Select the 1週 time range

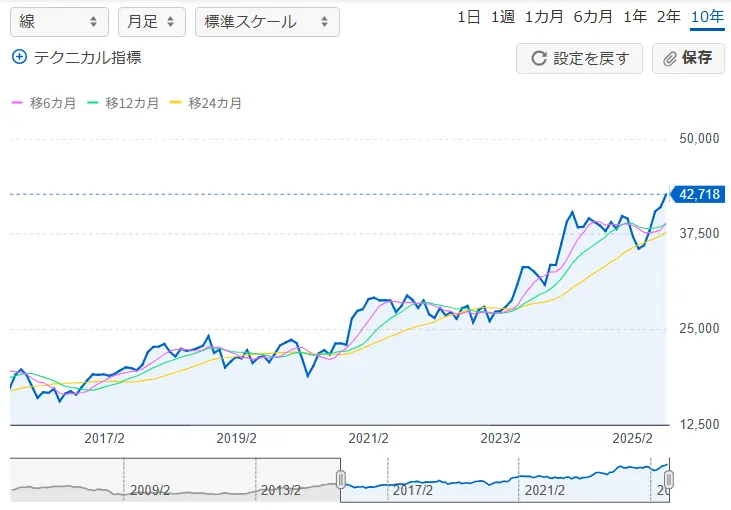[x=503, y=17]
